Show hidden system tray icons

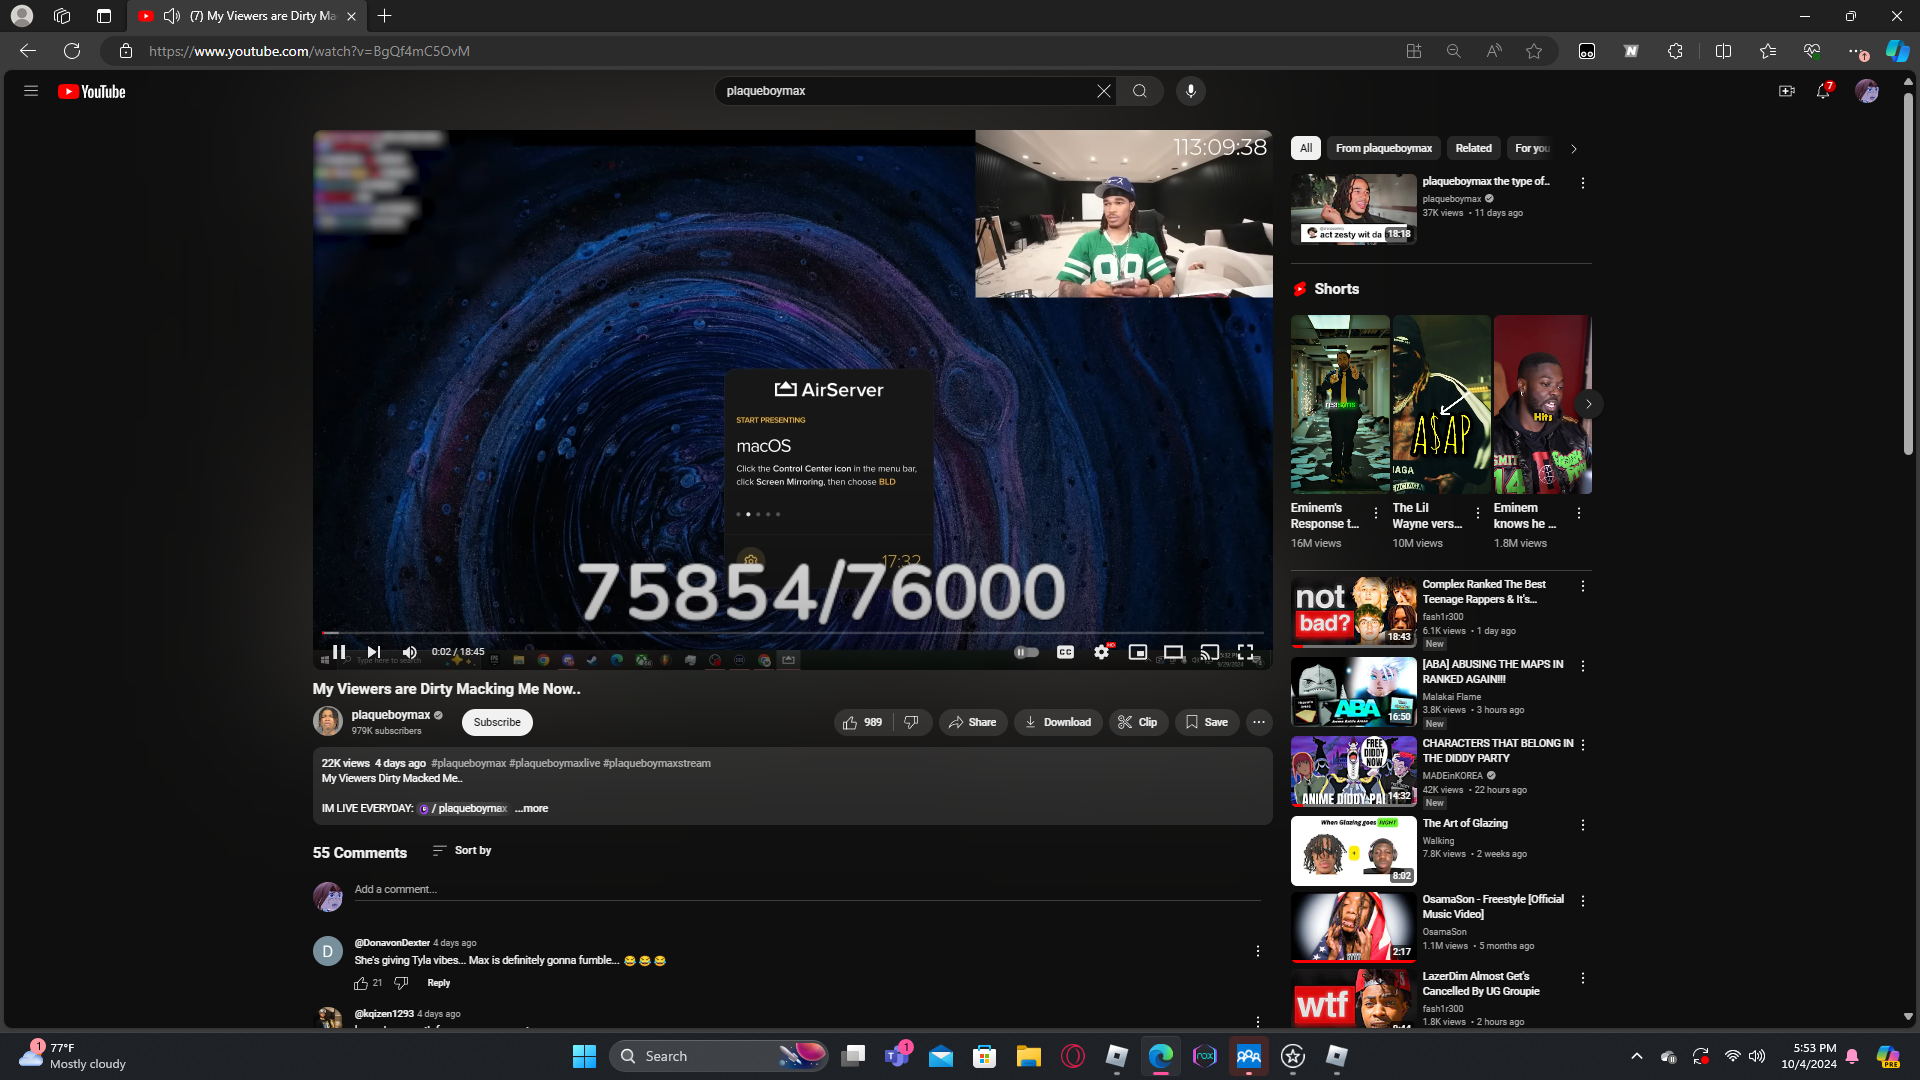[x=1636, y=1056]
